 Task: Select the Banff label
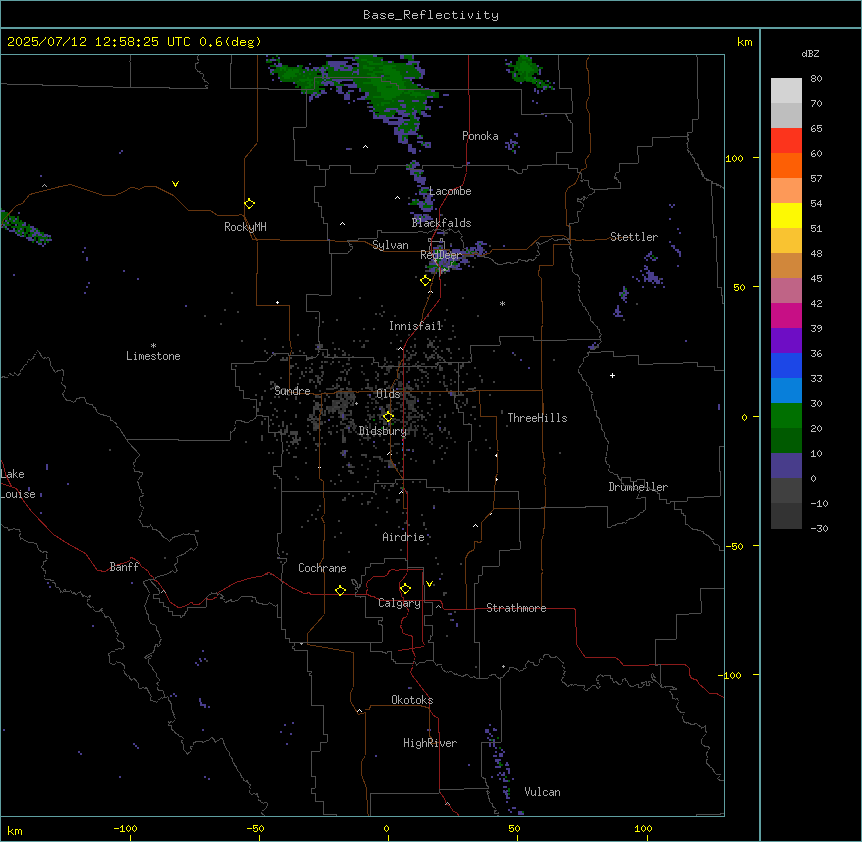(x=124, y=567)
